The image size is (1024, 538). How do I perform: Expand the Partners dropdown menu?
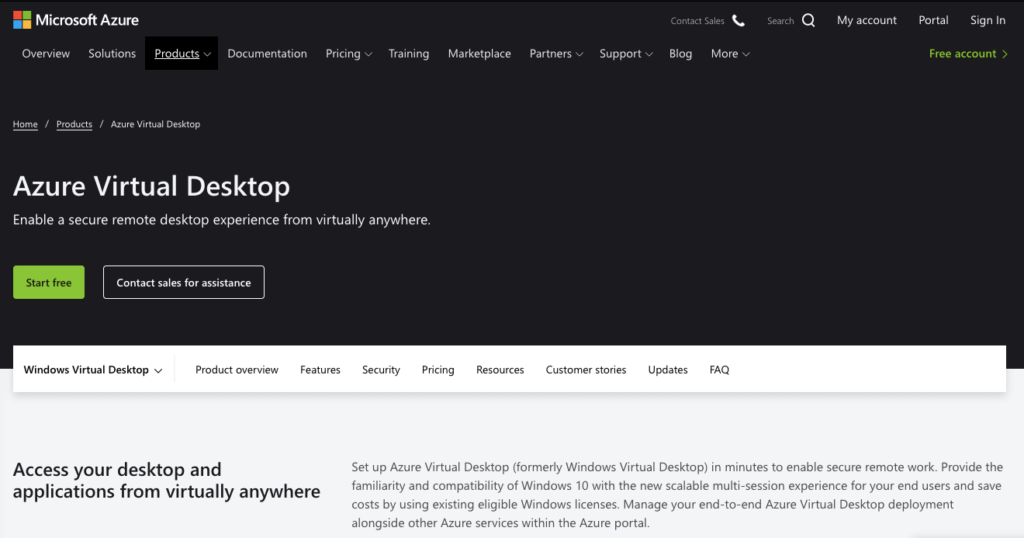coord(556,54)
